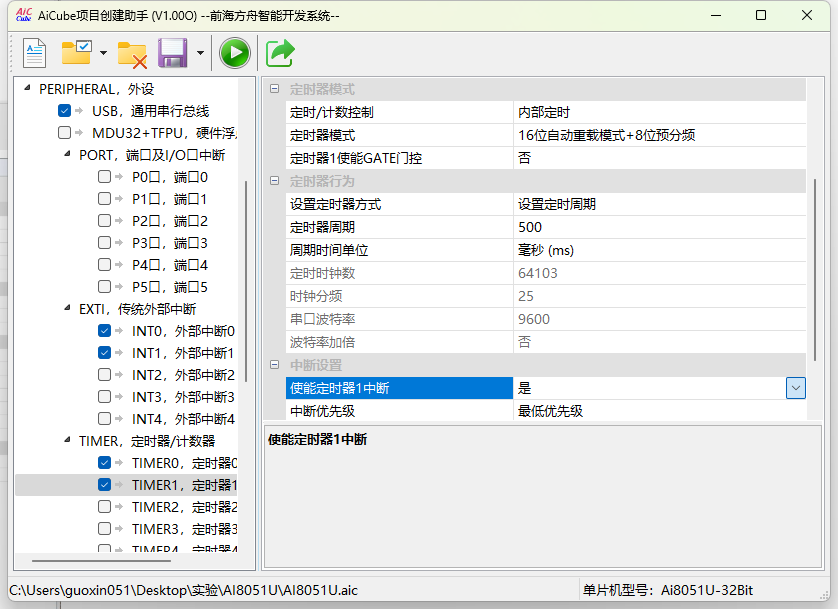Open dropdown for 使能定时器1中断 value
This screenshot has width=838, height=609.
point(796,388)
